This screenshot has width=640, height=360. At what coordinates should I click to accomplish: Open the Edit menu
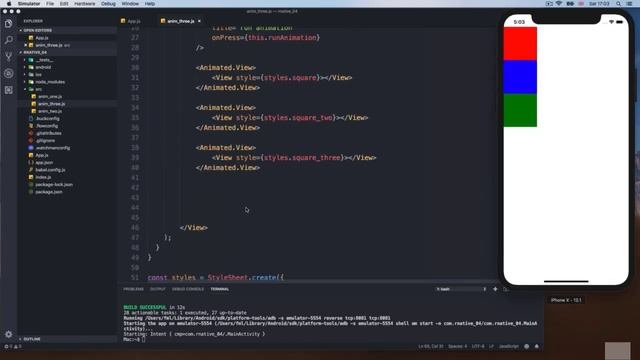(x=64, y=4)
